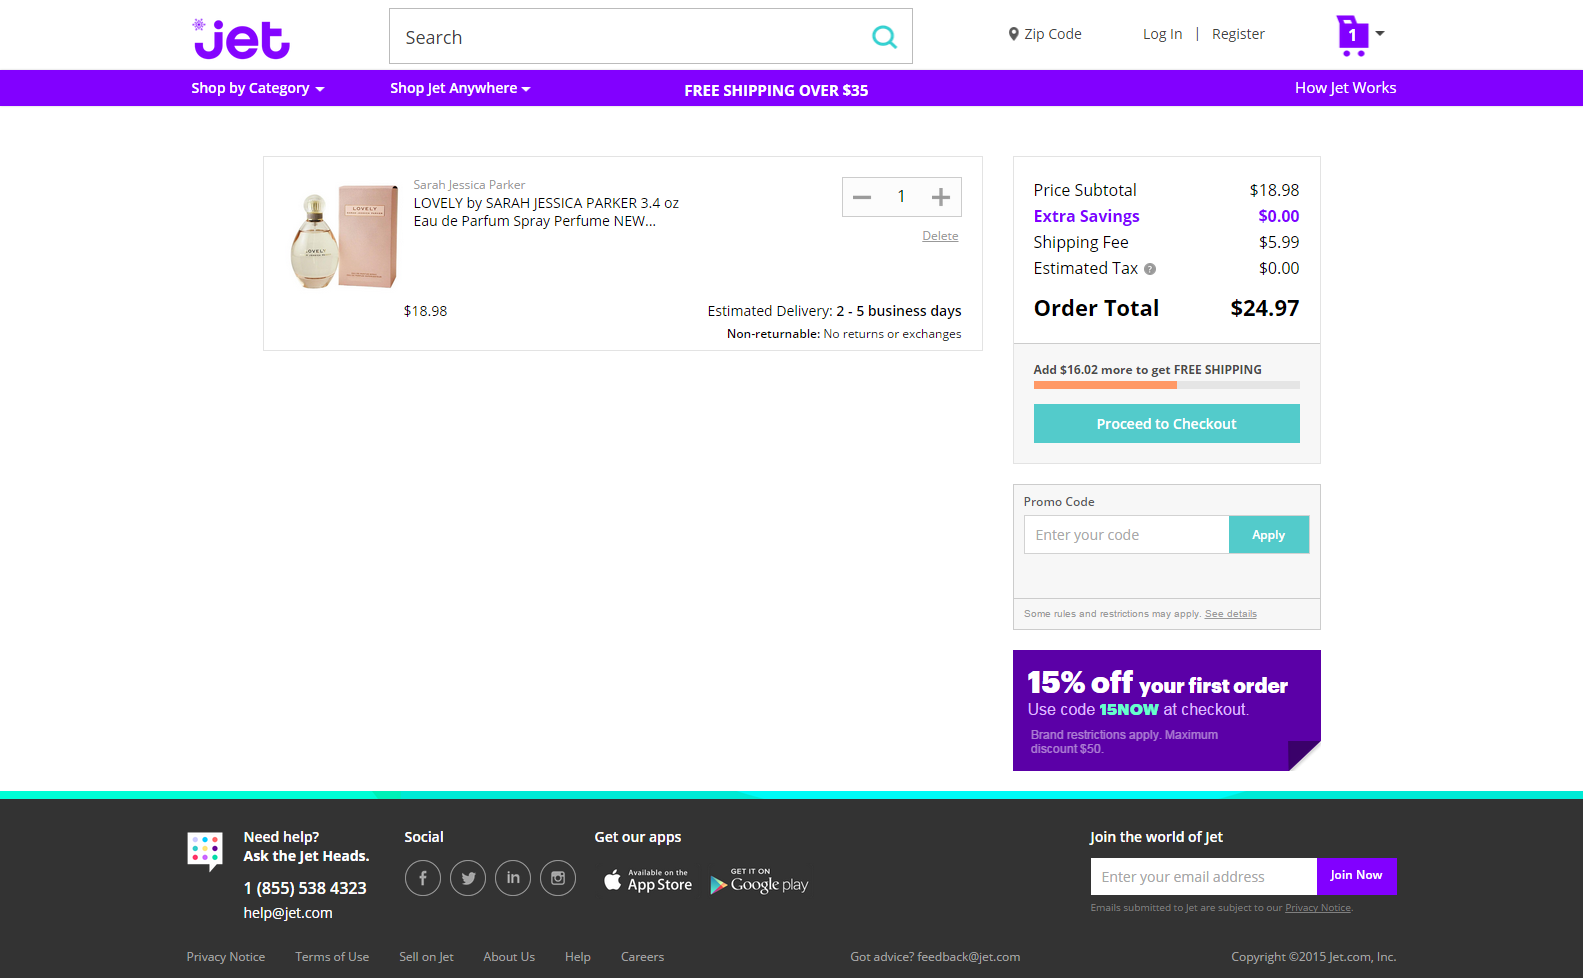Click the Jet logo
Viewport: 1583px width, 978px height.
pyautogui.click(x=241, y=39)
